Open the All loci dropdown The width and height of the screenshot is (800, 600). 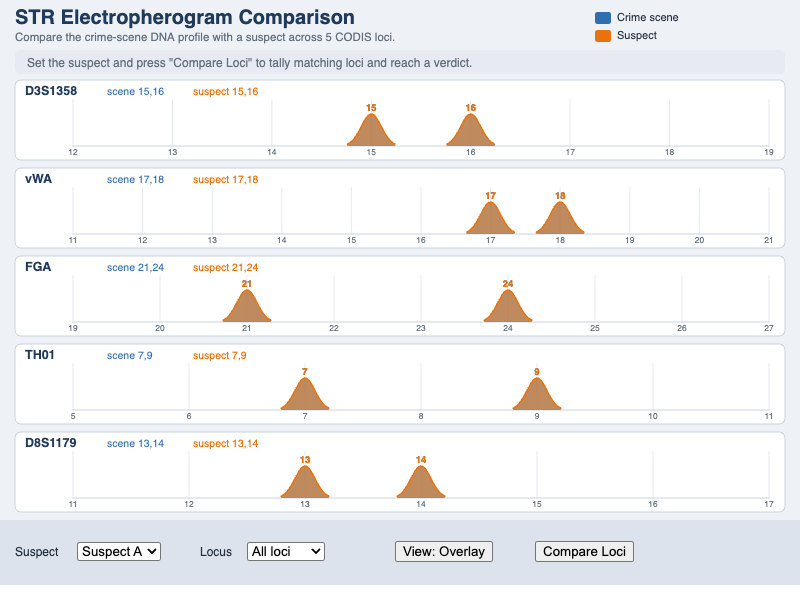(286, 552)
